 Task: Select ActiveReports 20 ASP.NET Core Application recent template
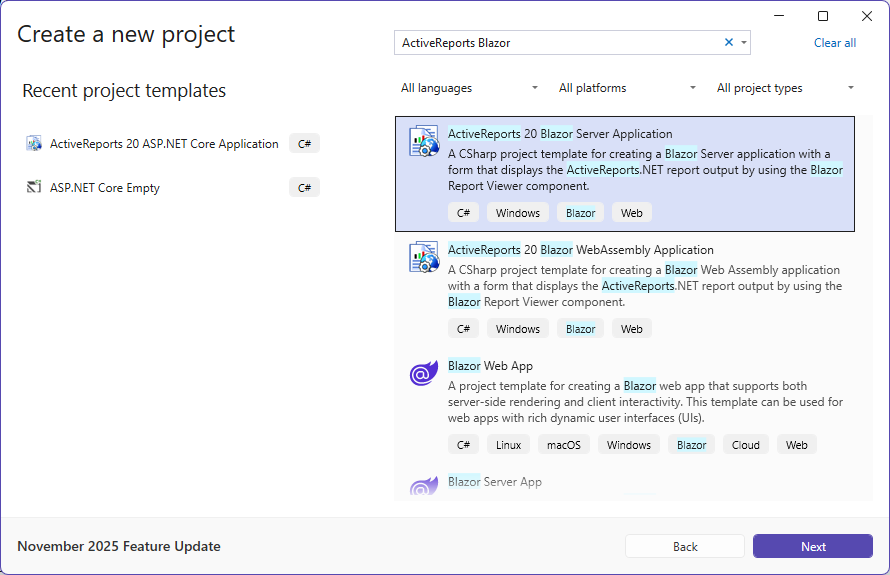tap(164, 144)
